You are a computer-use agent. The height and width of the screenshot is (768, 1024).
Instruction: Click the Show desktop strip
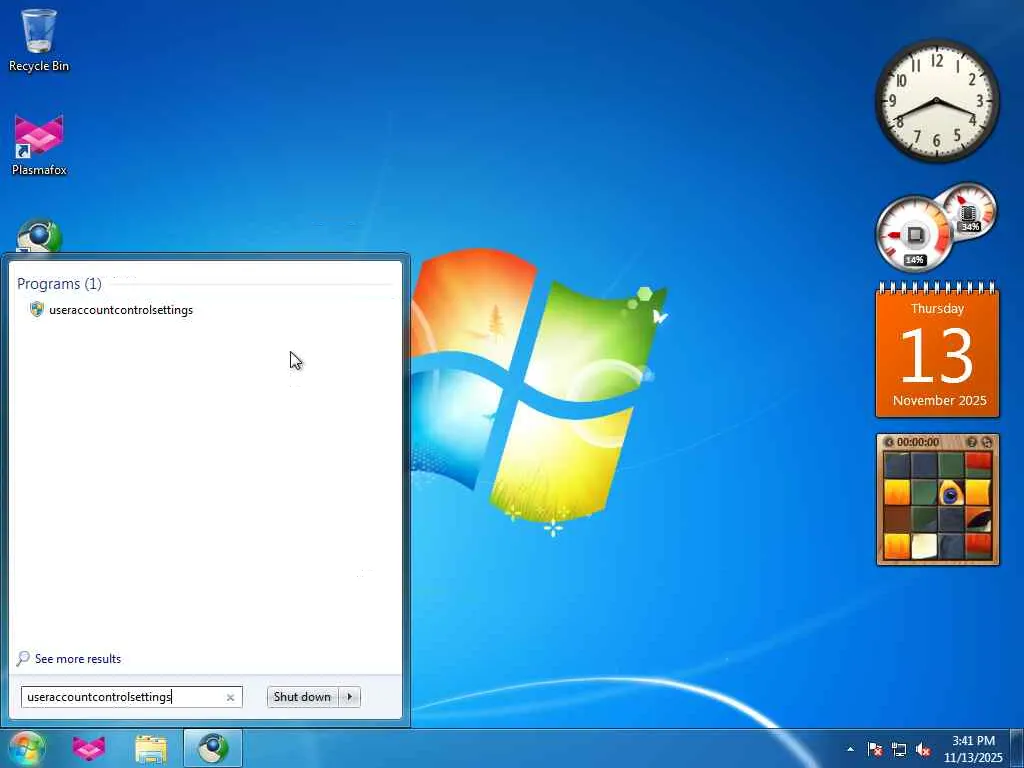(1017, 748)
